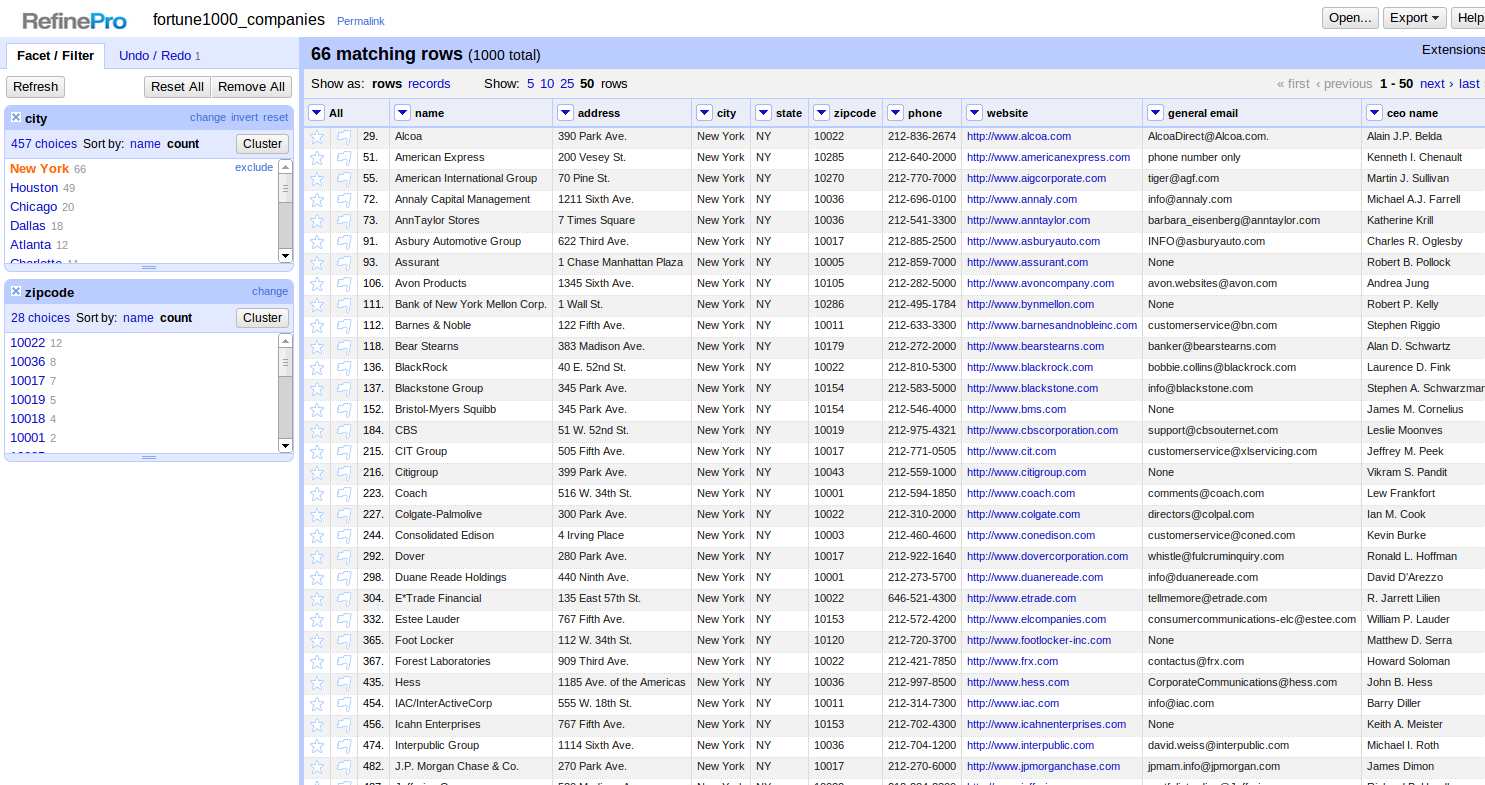Flag the Estee Lauder row
This screenshot has height=785, width=1485.
(x=344, y=620)
